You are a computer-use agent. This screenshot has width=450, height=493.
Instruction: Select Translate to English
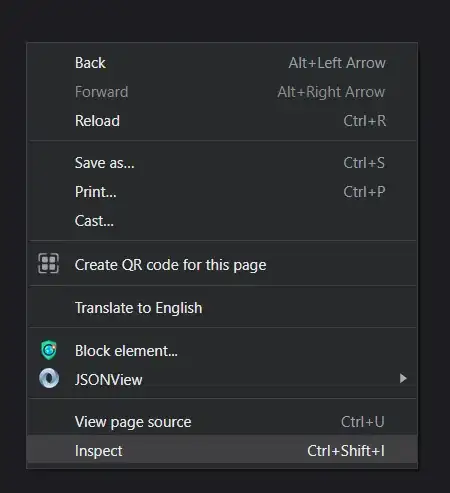click(x=222, y=308)
